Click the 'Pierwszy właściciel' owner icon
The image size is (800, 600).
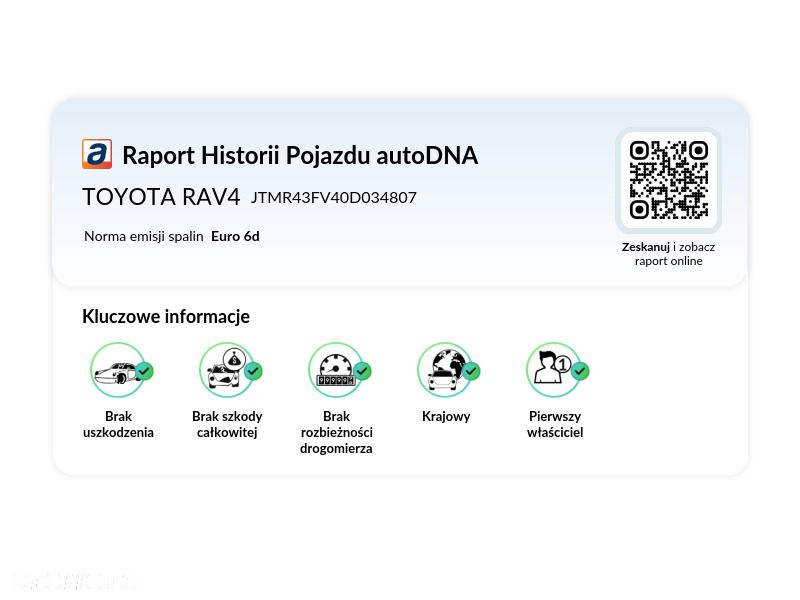point(557,370)
